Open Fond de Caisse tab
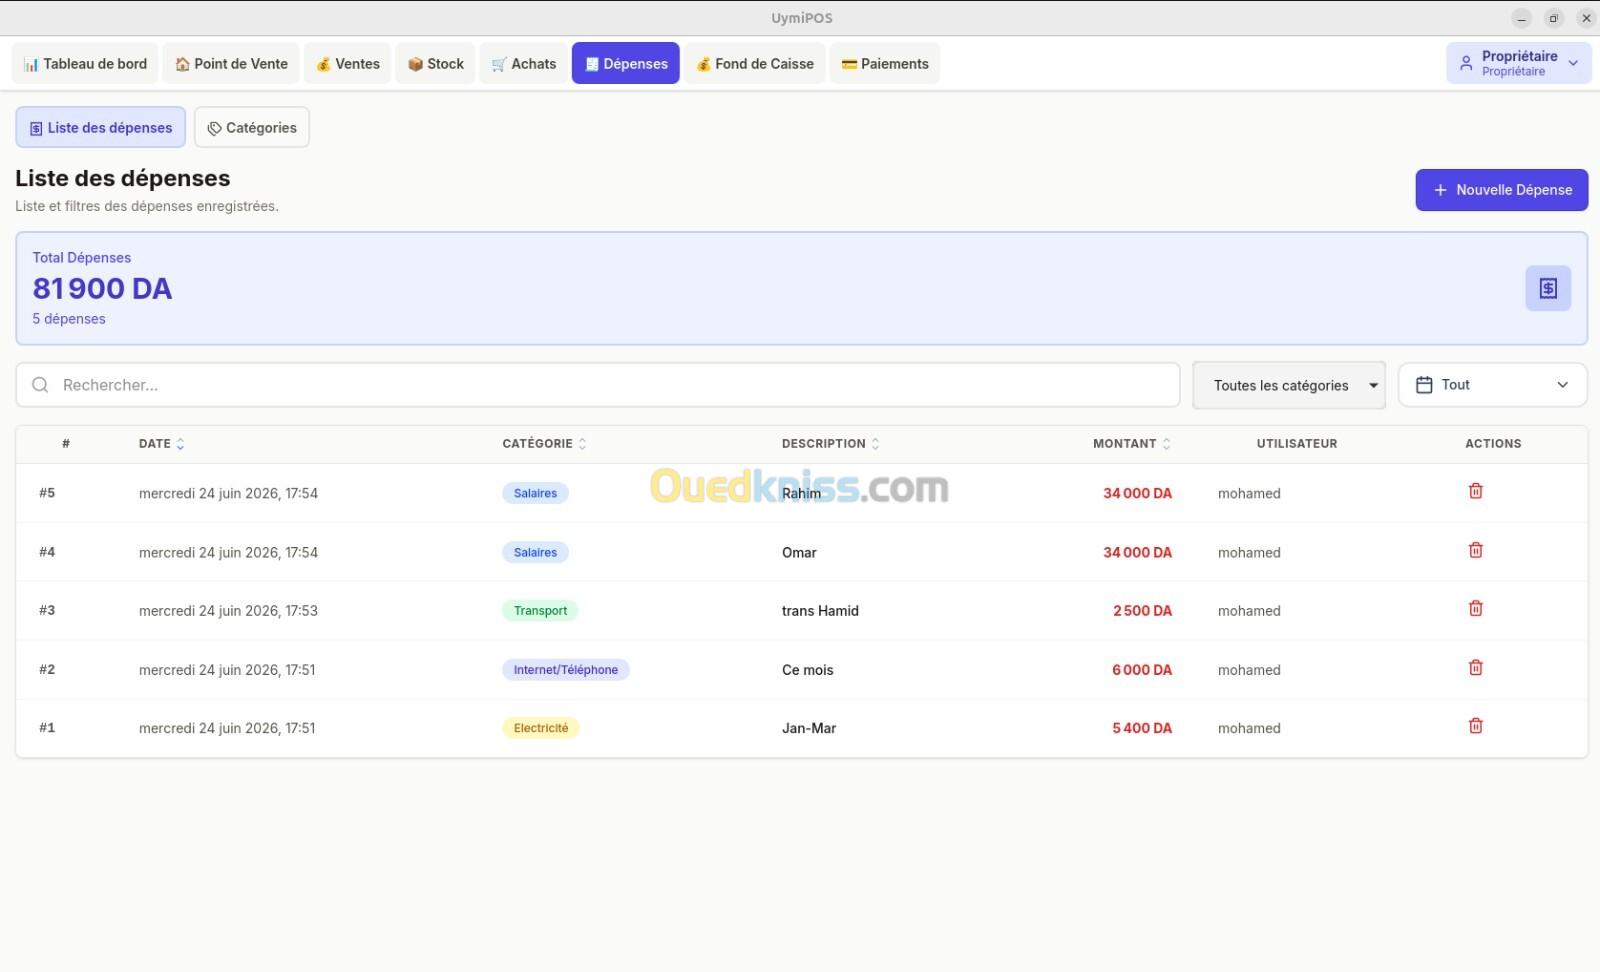The image size is (1600, 972). 754,63
